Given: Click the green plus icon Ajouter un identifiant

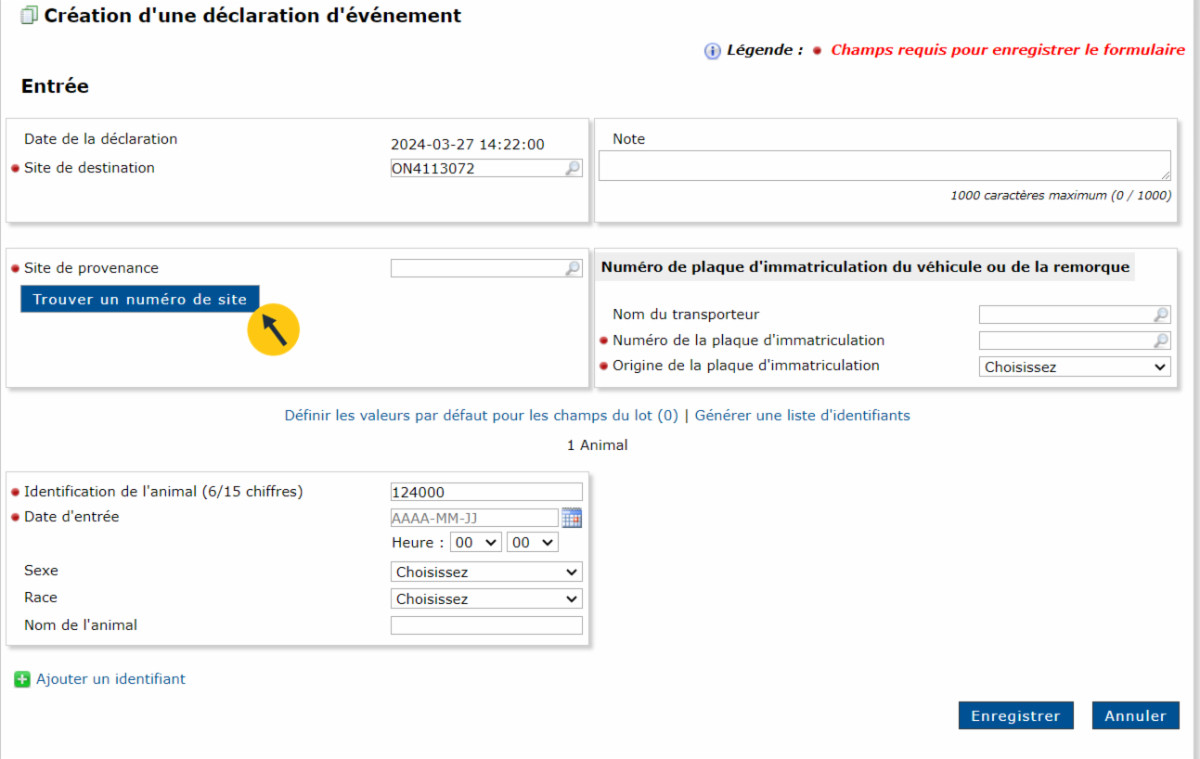Looking at the screenshot, I should tap(22, 680).
